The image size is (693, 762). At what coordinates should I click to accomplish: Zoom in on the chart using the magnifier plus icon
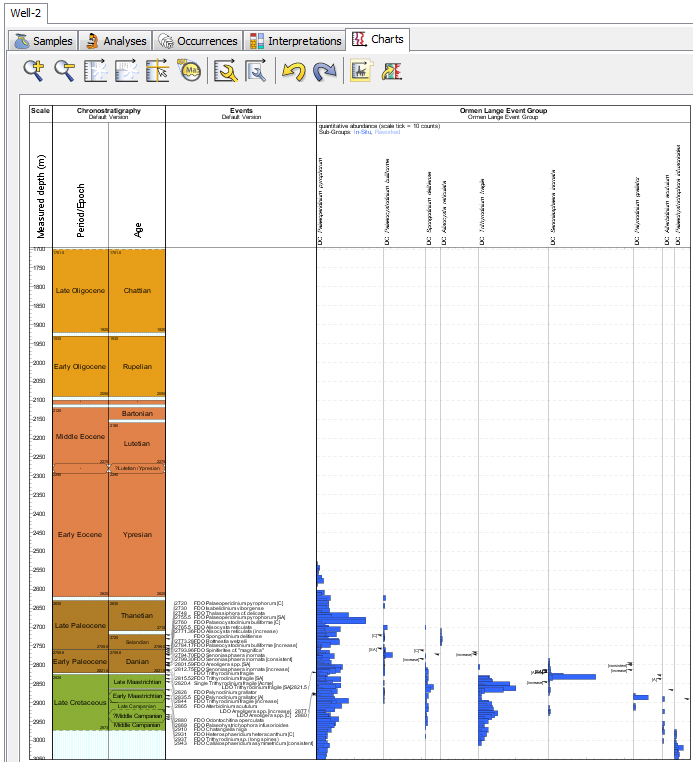[x=34, y=70]
